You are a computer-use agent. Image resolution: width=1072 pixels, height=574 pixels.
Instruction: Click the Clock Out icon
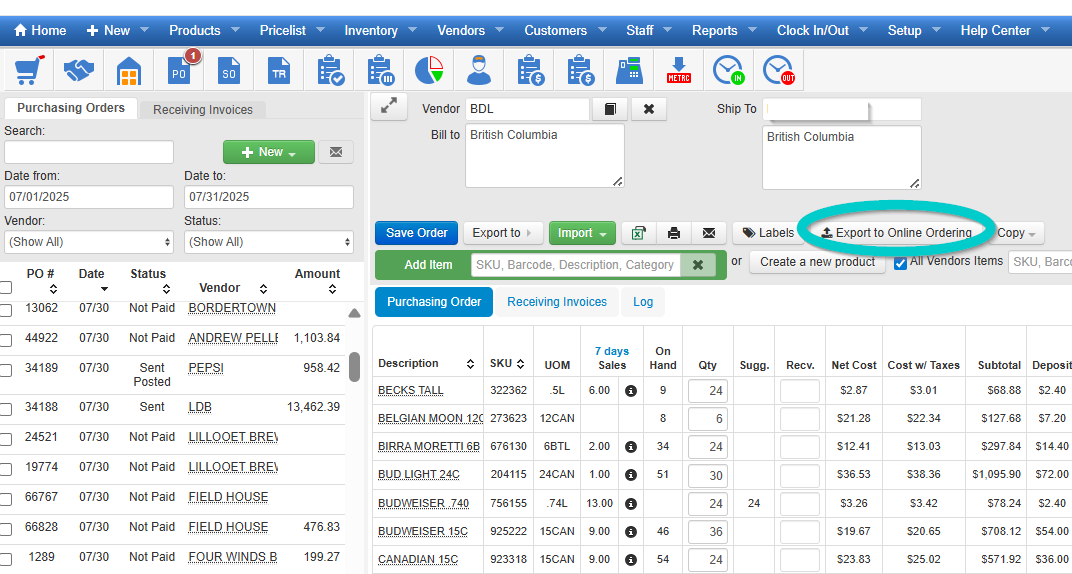pos(779,70)
